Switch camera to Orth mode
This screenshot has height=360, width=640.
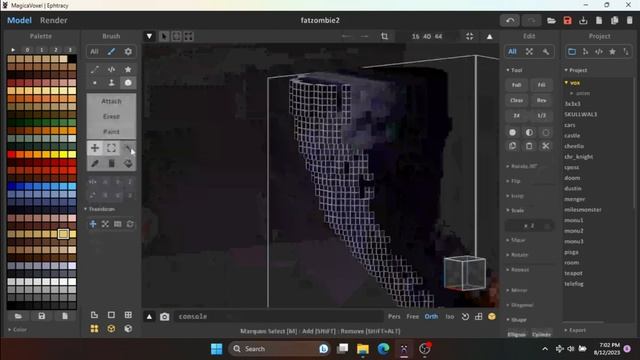click(431, 317)
